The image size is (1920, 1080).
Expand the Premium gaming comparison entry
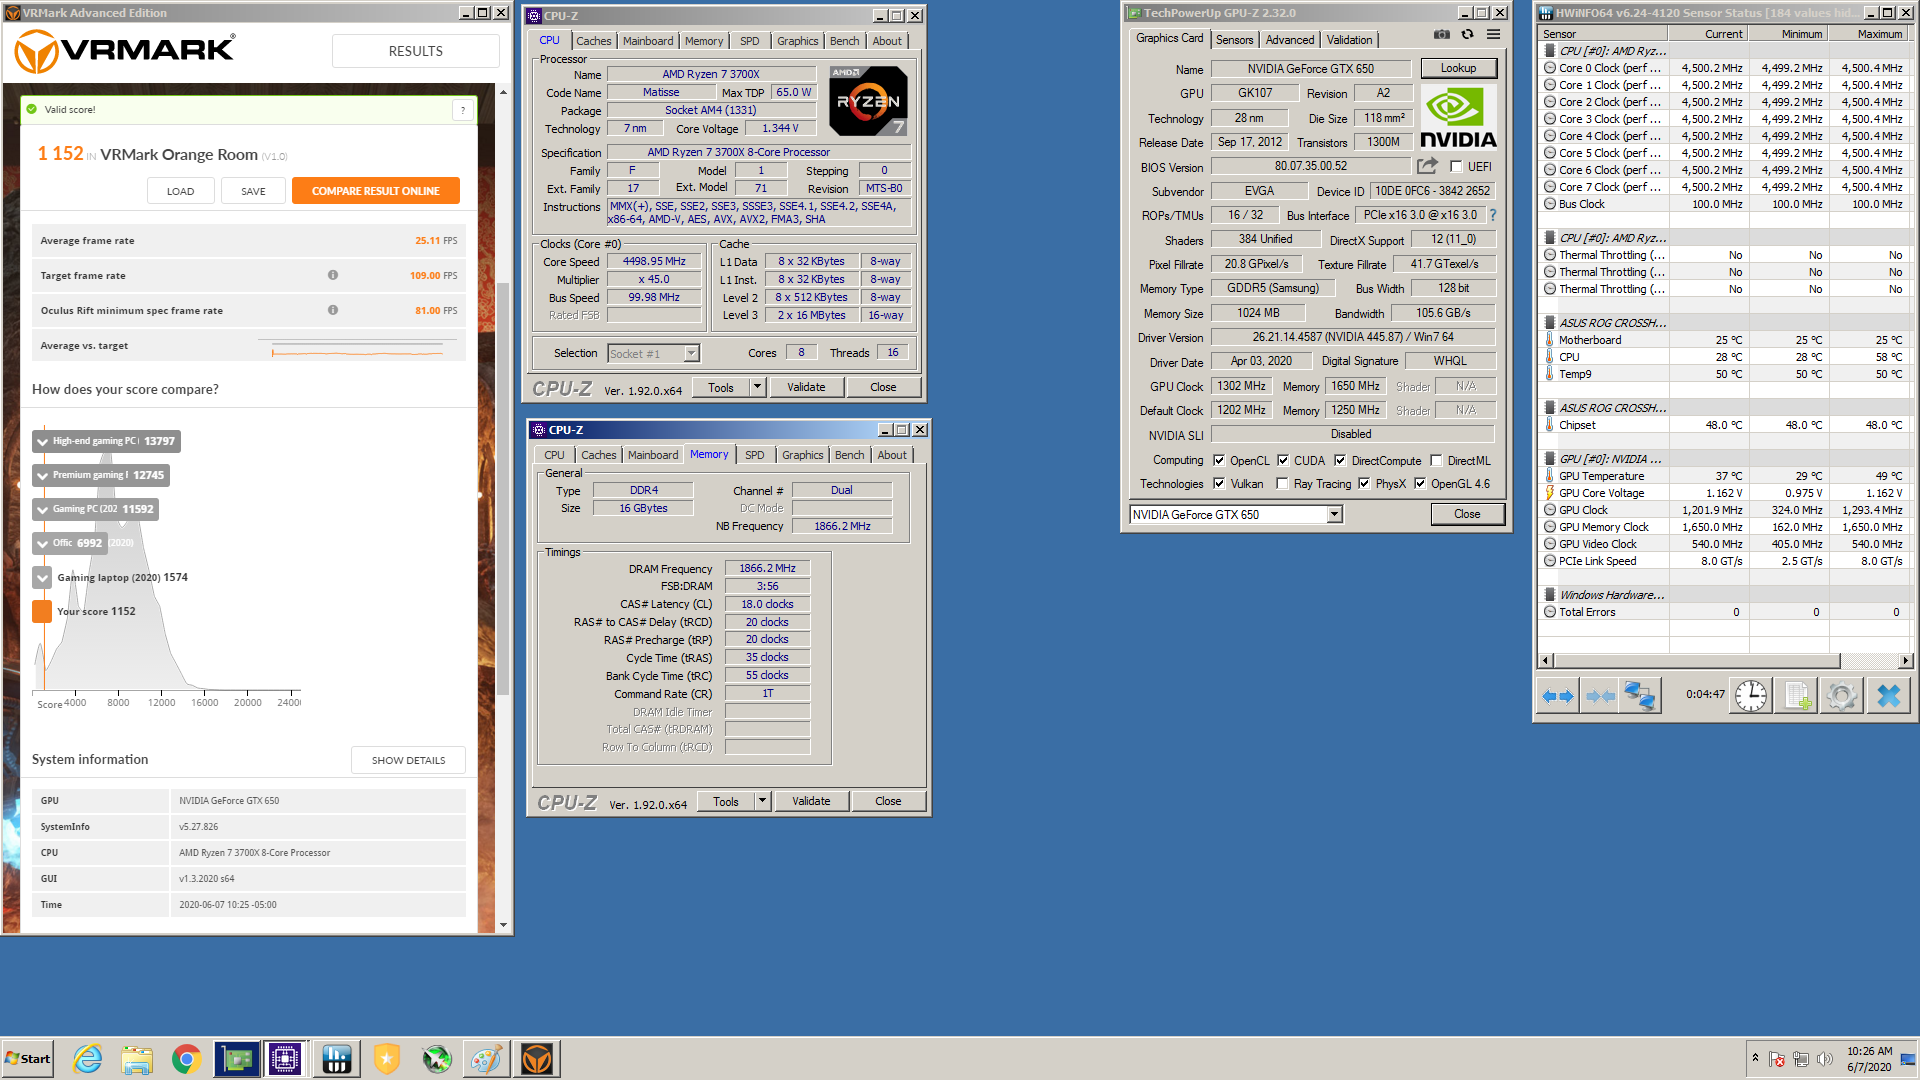[42, 476]
